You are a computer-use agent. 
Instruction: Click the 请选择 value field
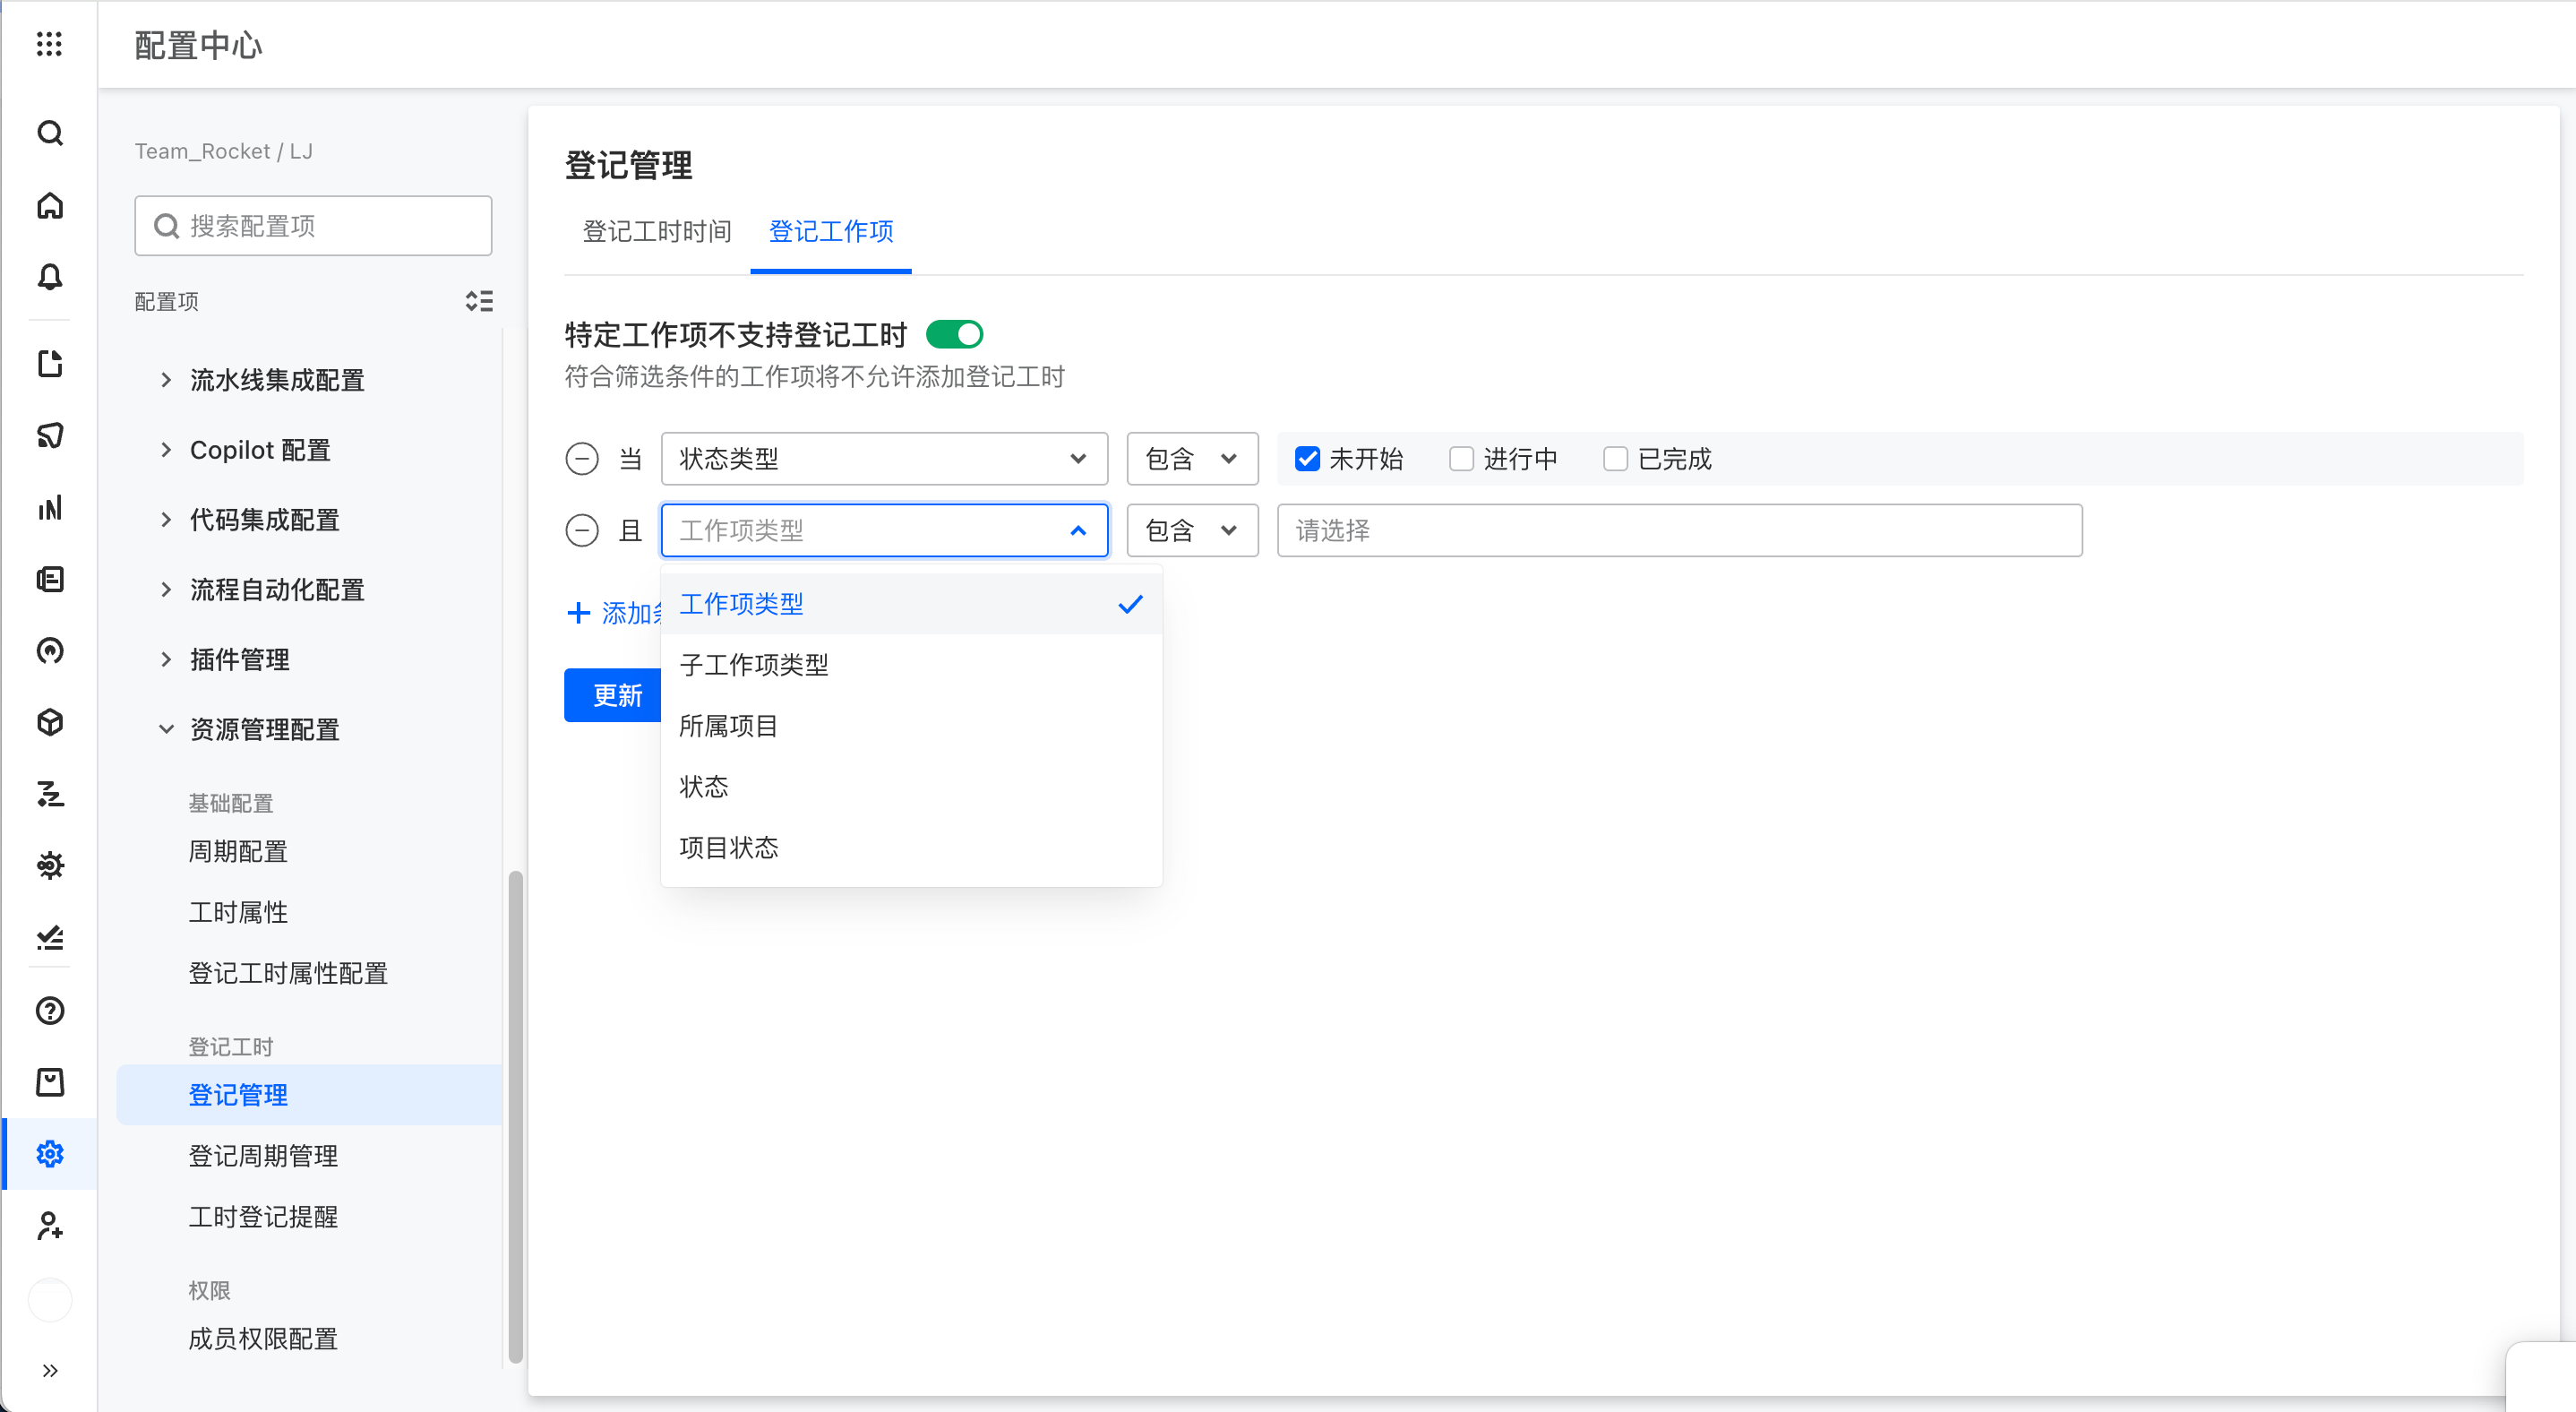tap(1679, 530)
